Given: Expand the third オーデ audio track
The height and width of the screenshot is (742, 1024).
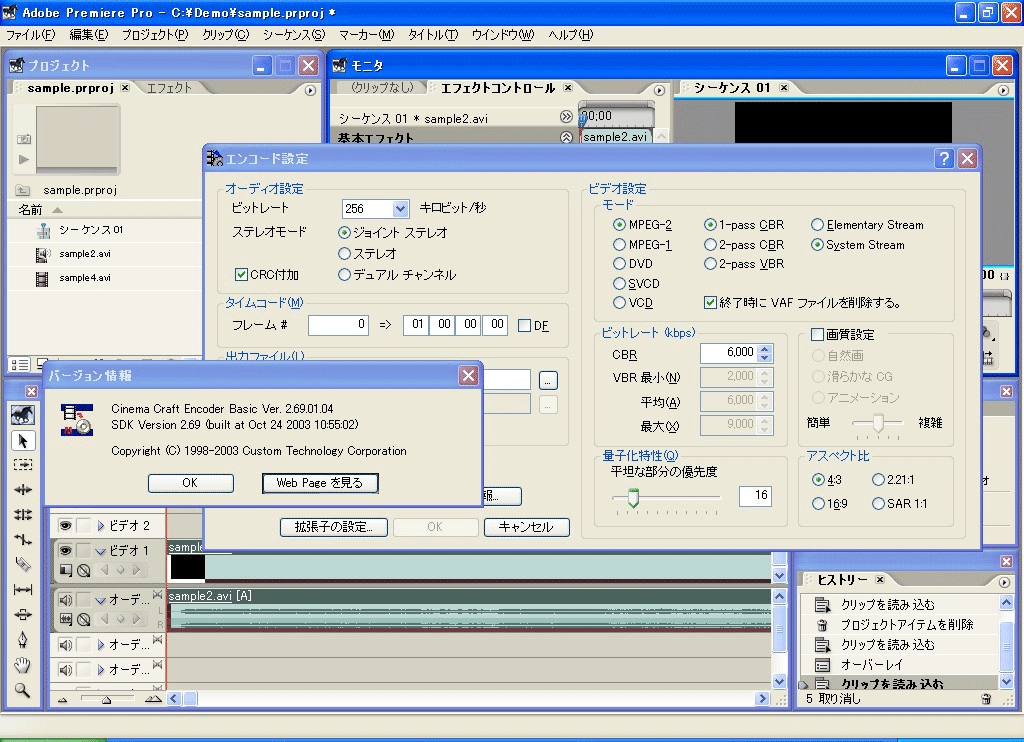Looking at the screenshot, I should point(101,669).
